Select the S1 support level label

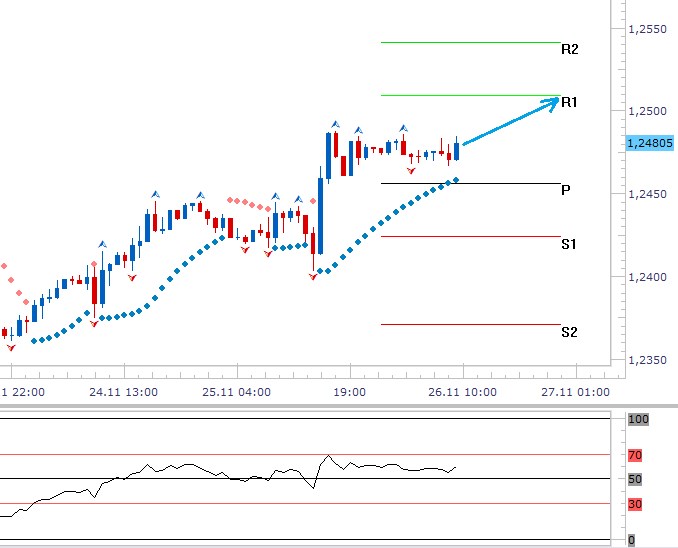point(568,244)
